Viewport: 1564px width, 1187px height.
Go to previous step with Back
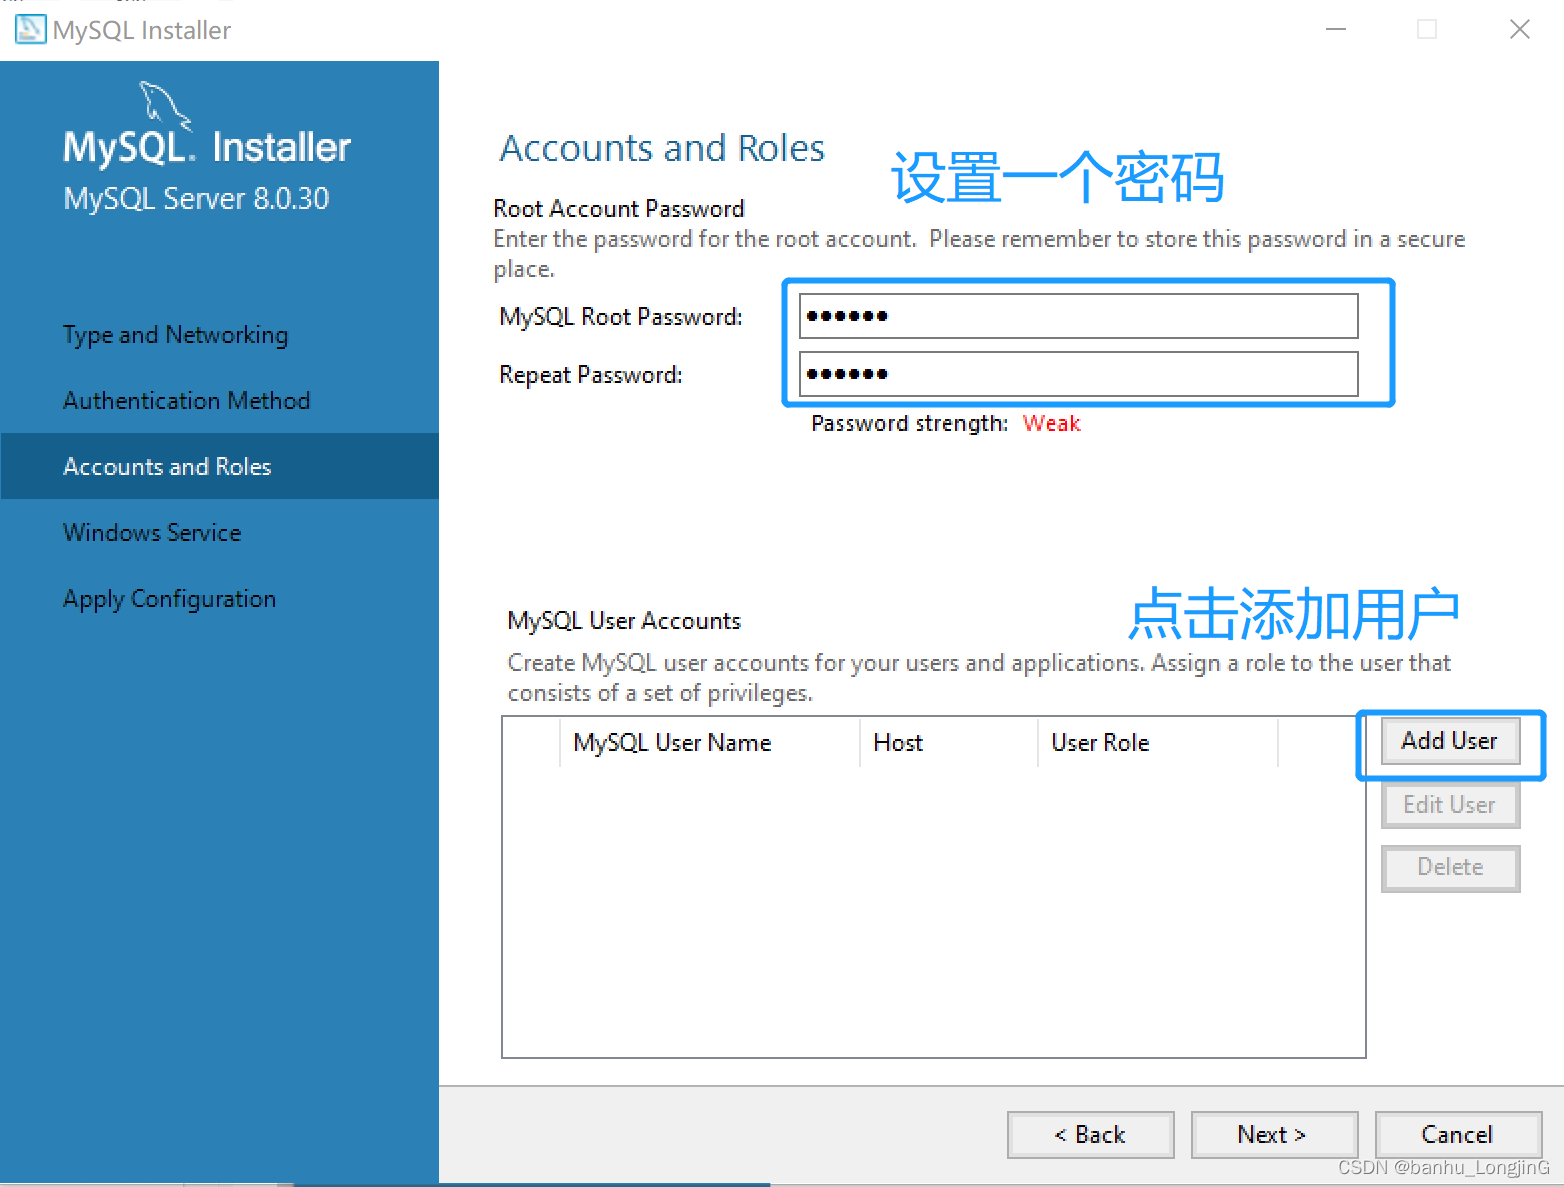(1090, 1135)
